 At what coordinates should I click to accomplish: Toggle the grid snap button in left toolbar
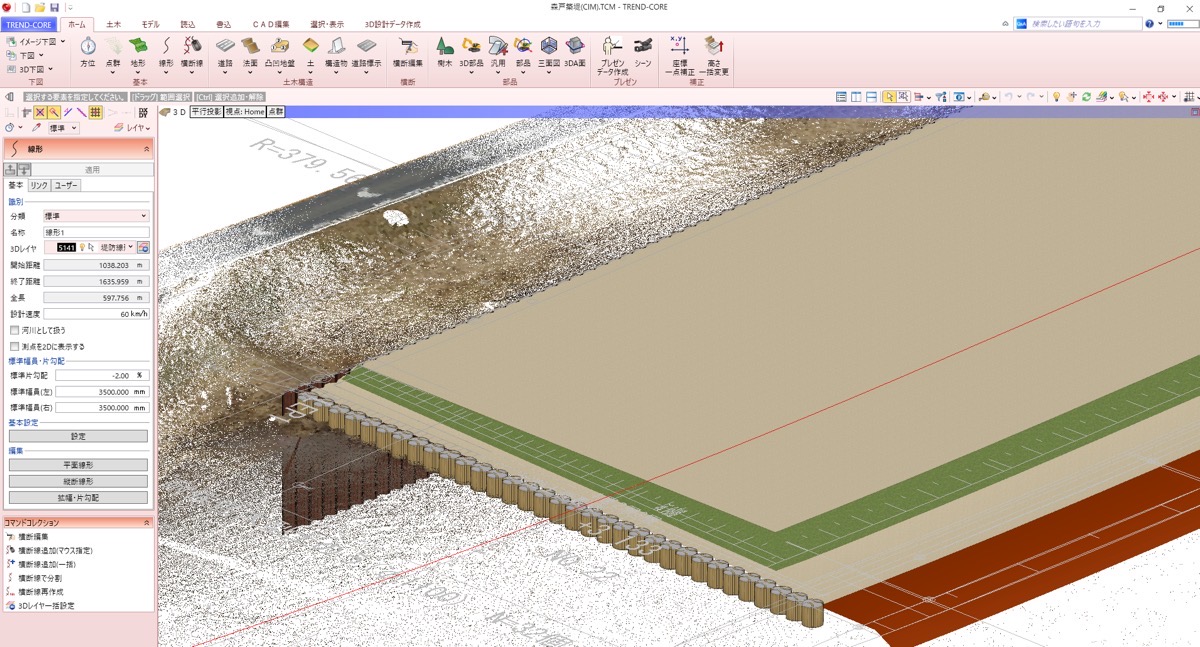point(95,113)
